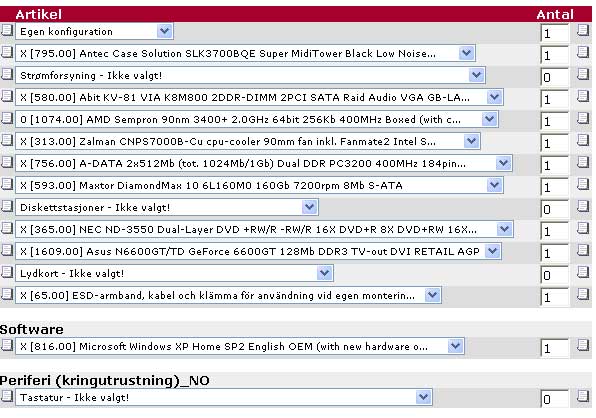The image size is (596, 418).
Task: Click the left note icon of the Windows XP row
Action: coord(7,345)
